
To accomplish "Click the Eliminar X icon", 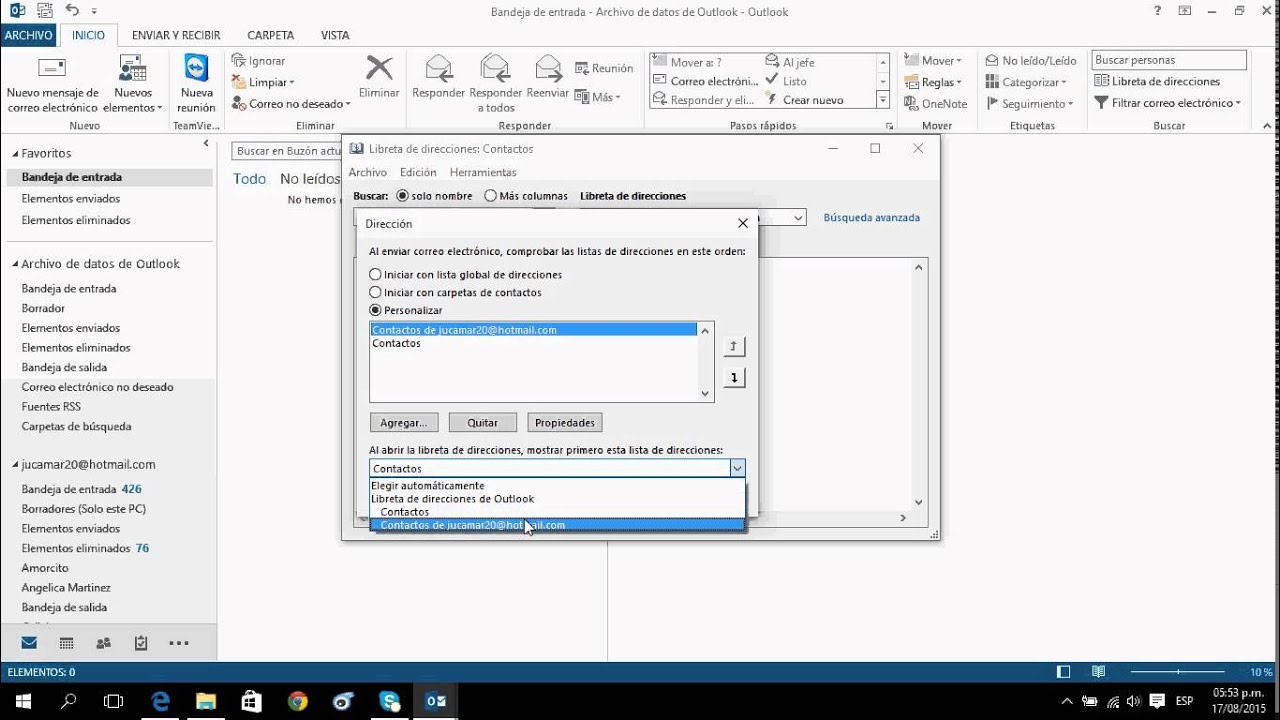I will coord(379,69).
